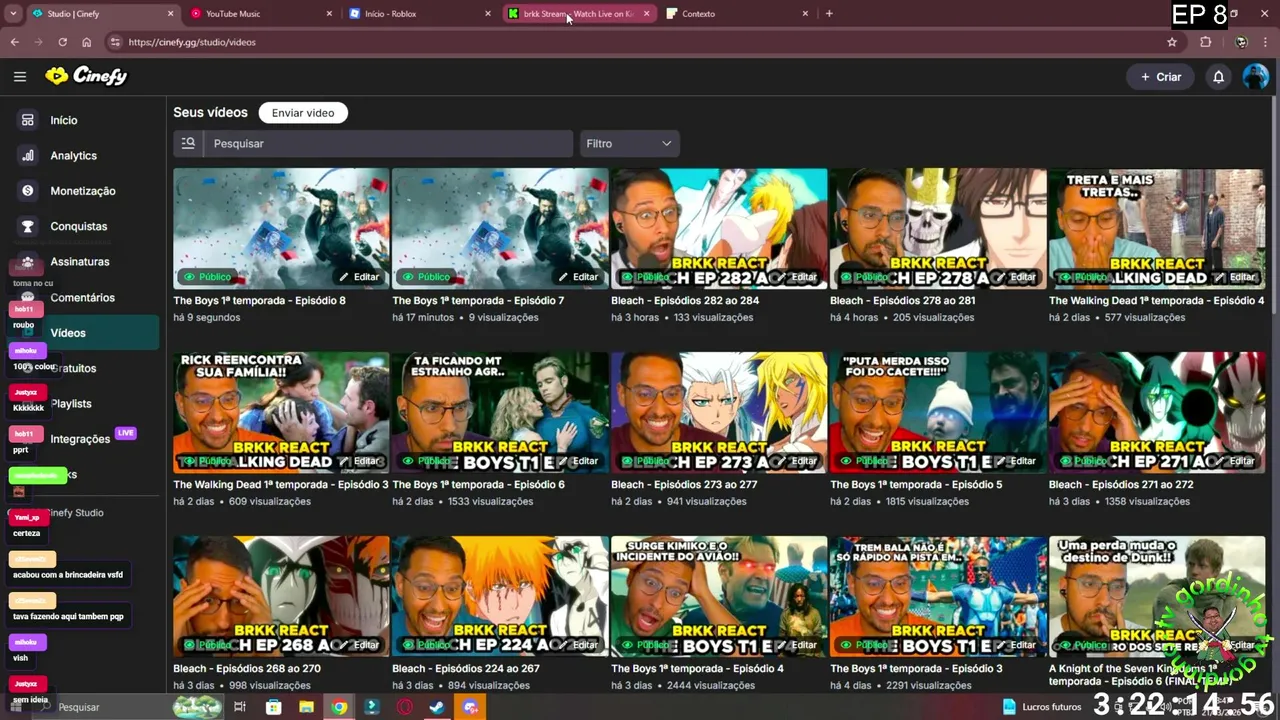Go back with browser back arrow

14,42
